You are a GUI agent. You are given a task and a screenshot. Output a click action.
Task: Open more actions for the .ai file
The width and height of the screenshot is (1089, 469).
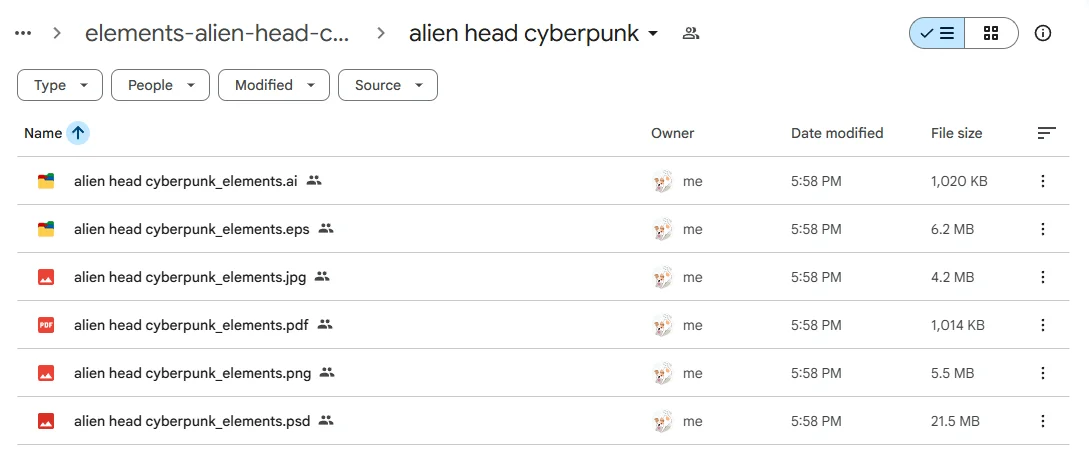click(x=1043, y=181)
